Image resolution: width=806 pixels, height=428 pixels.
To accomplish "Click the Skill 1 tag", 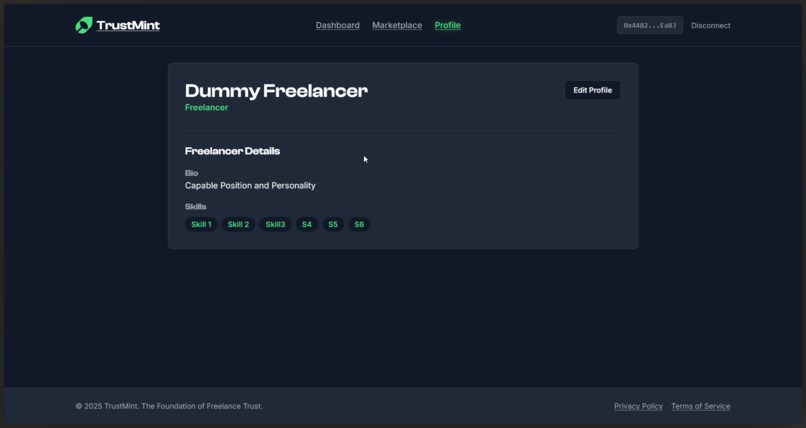I will 201,225.
